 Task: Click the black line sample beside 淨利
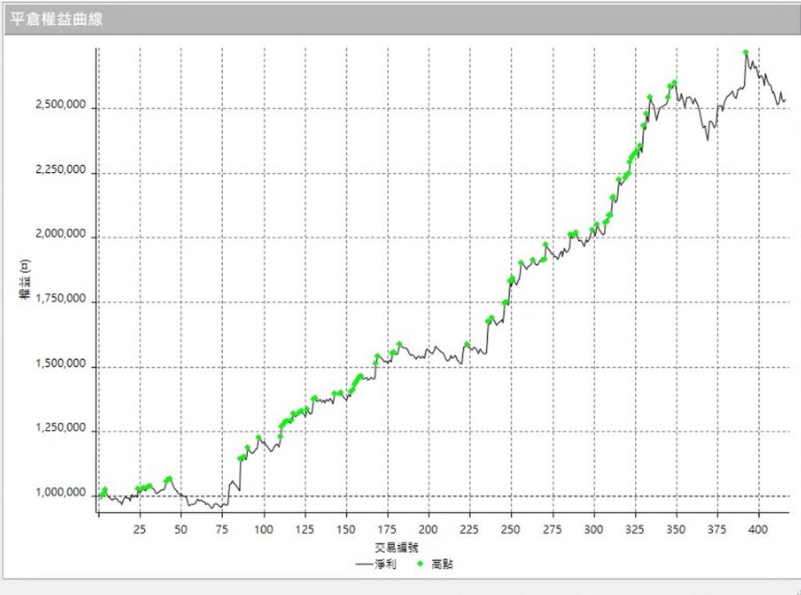point(366,564)
